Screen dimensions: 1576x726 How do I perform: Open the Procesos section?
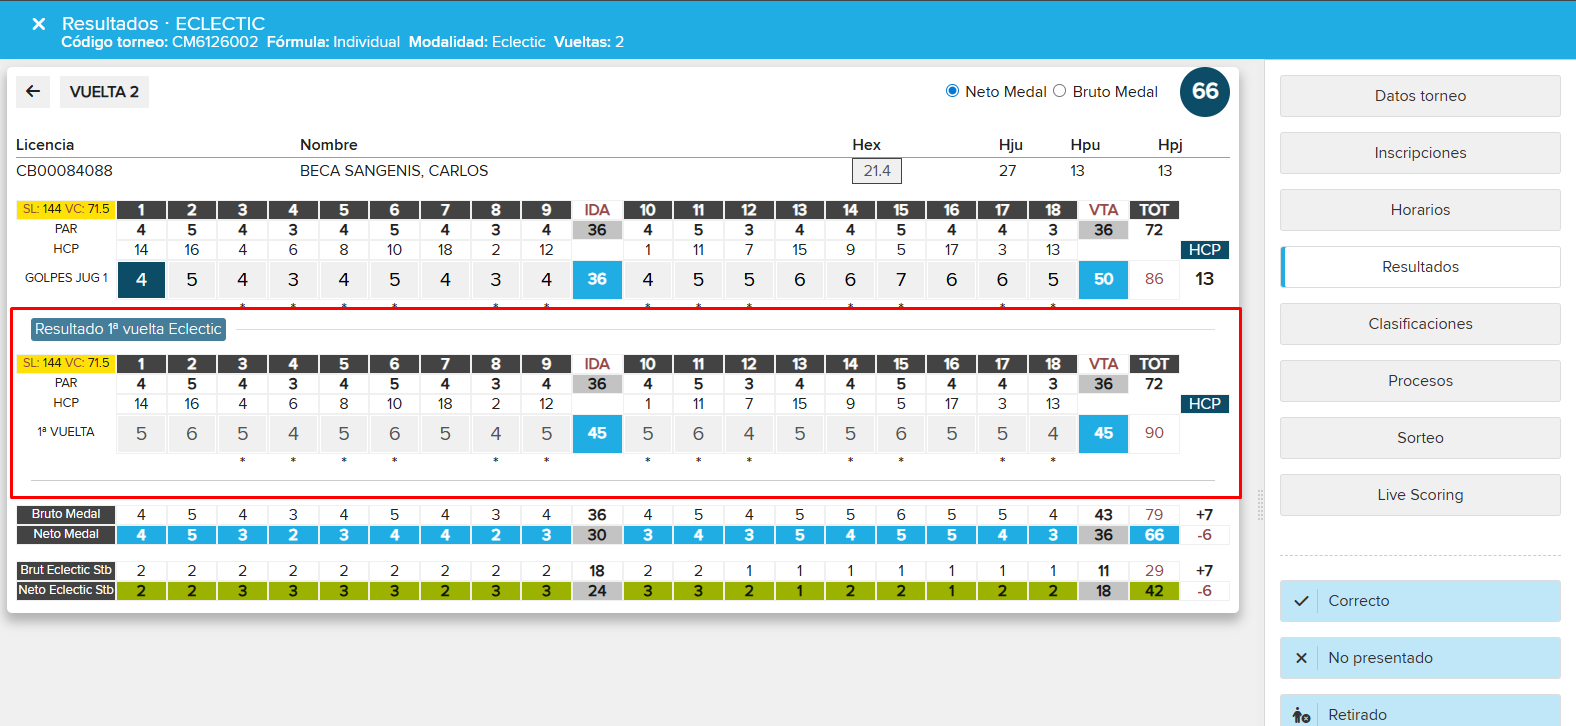point(1420,381)
